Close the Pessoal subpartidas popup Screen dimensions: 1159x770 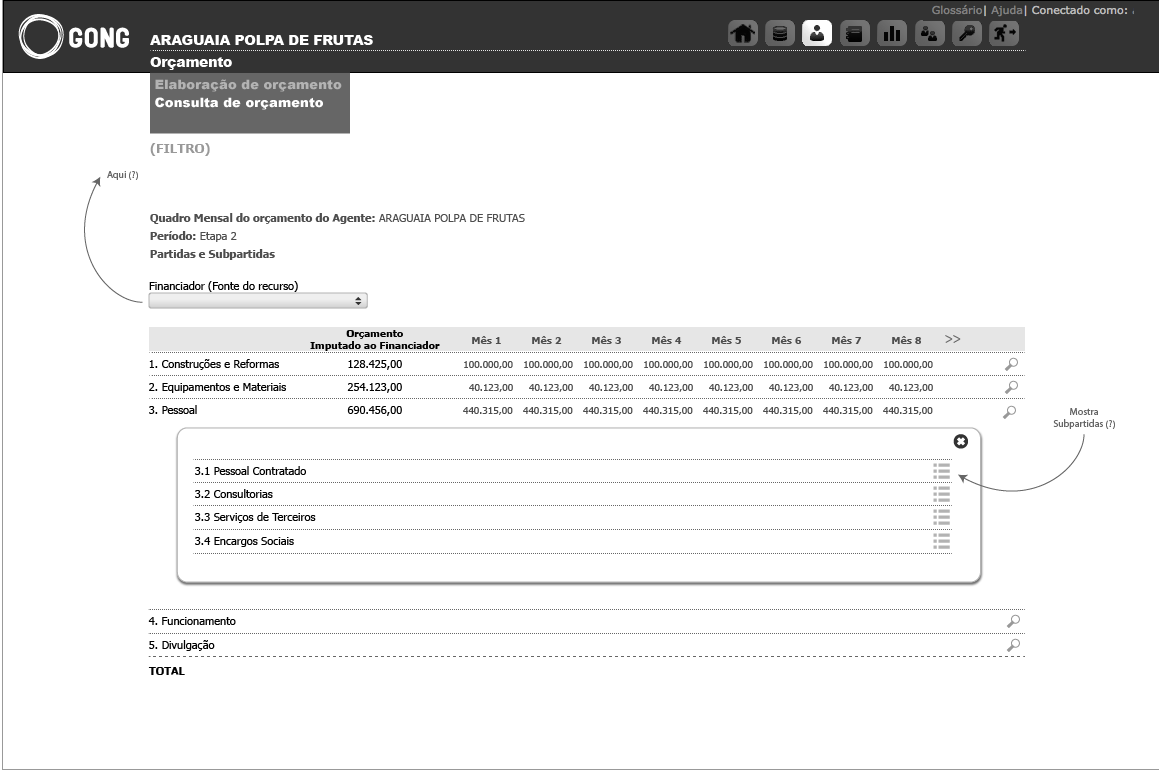[961, 441]
